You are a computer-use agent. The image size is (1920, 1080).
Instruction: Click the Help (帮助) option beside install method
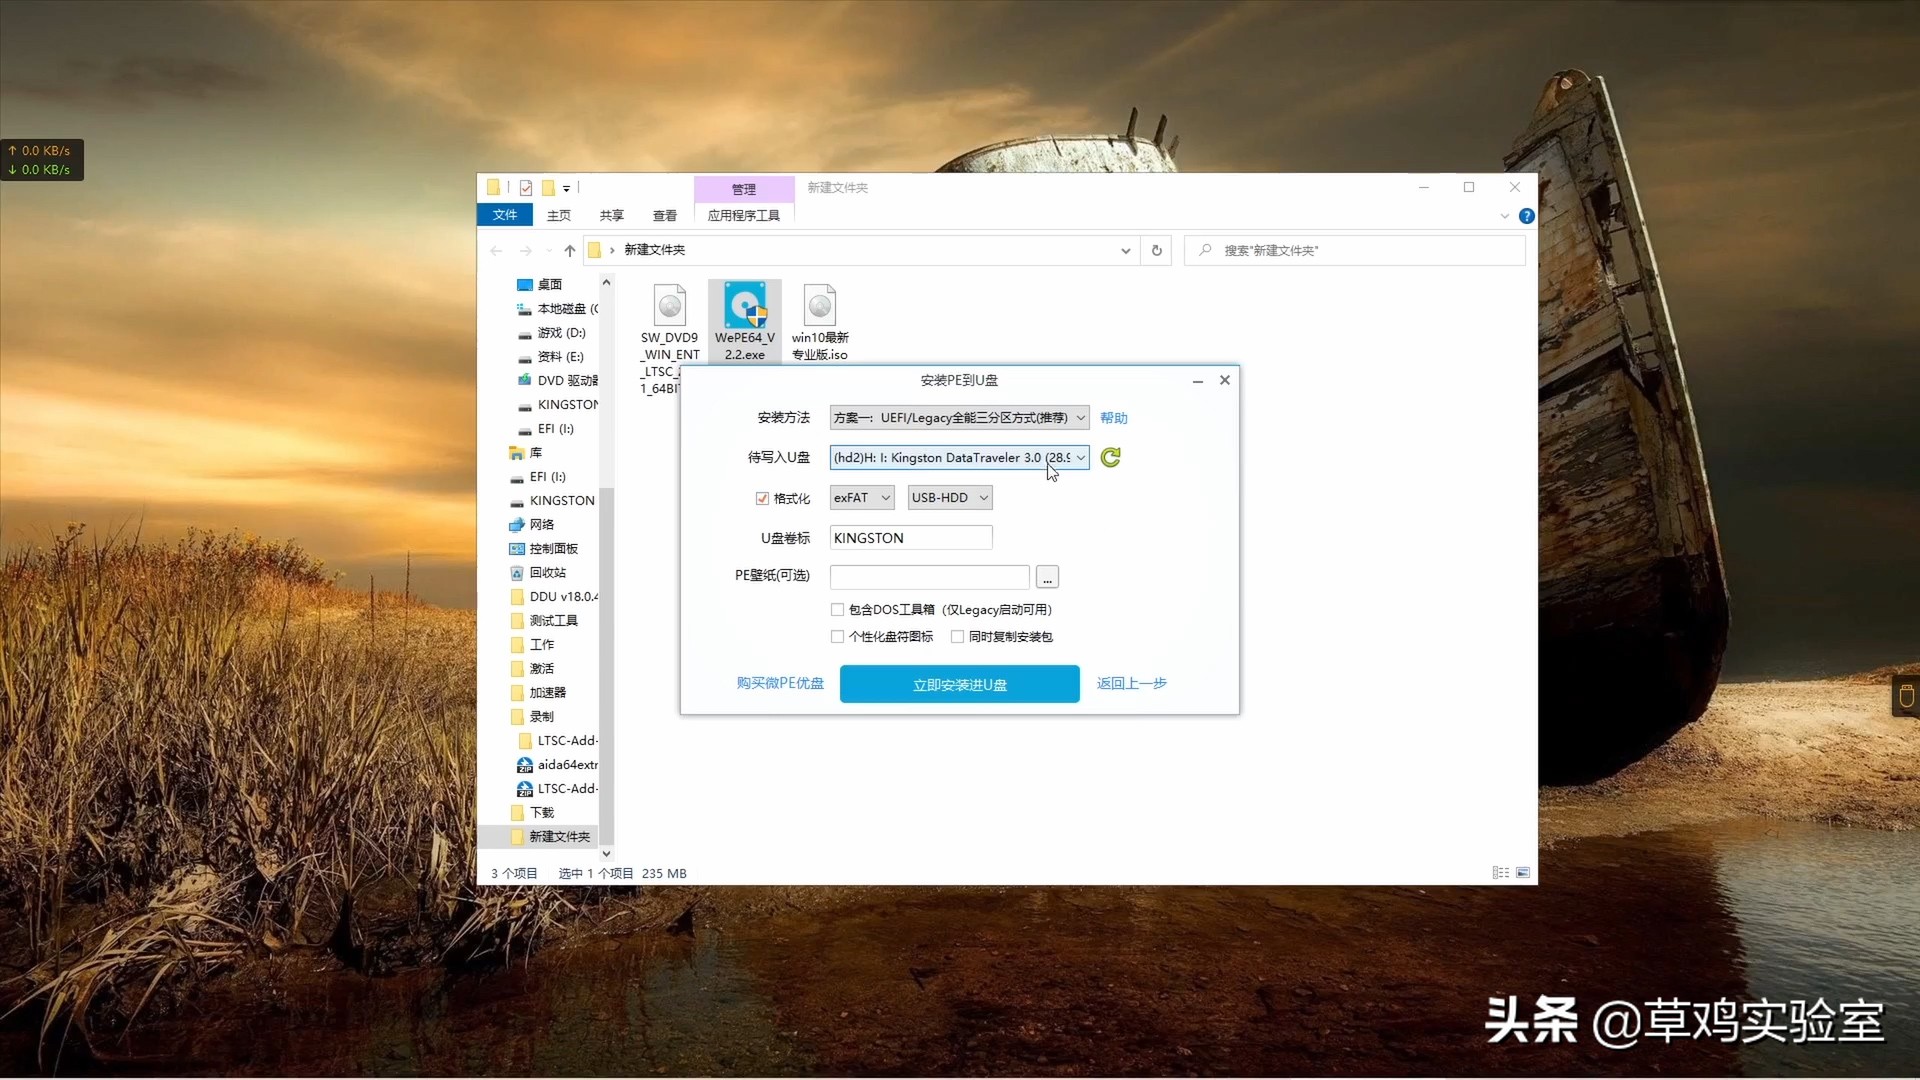pos(1114,417)
